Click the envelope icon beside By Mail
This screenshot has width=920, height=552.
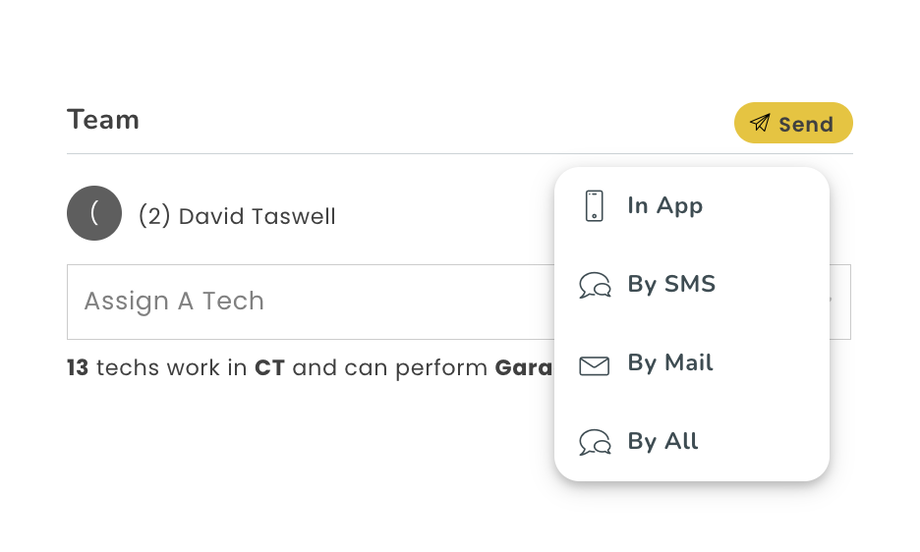(x=594, y=365)
